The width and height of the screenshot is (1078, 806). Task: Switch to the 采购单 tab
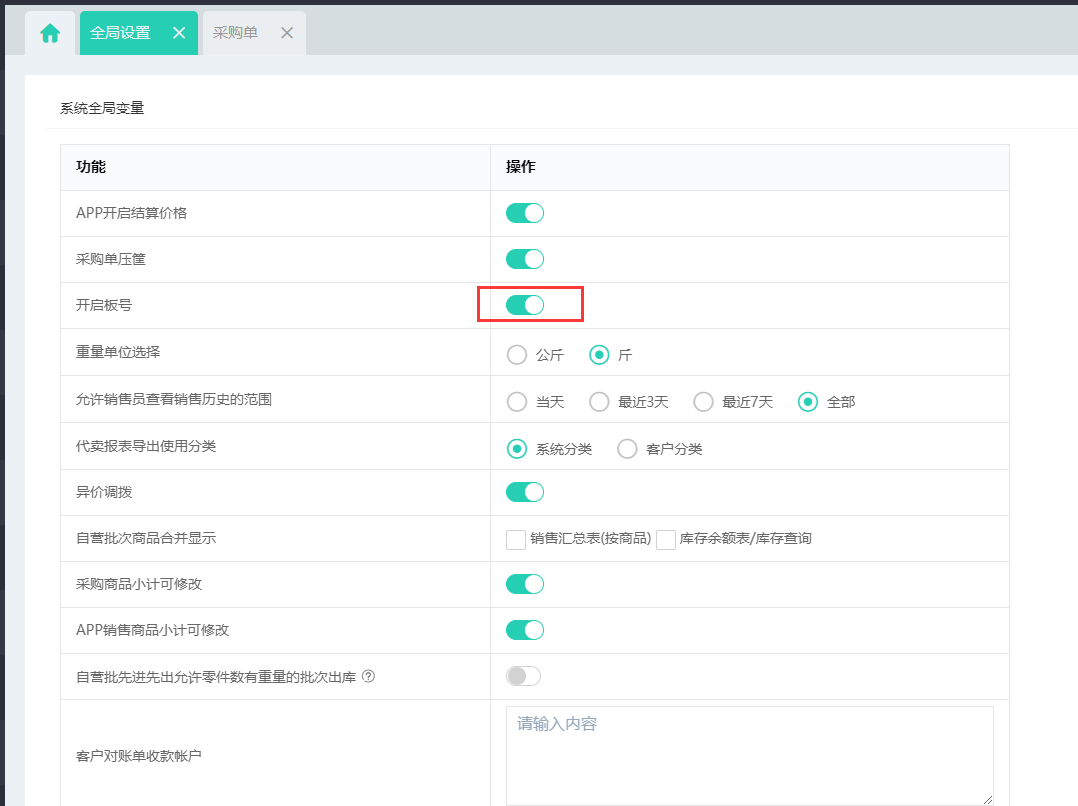tap(235, 33)
